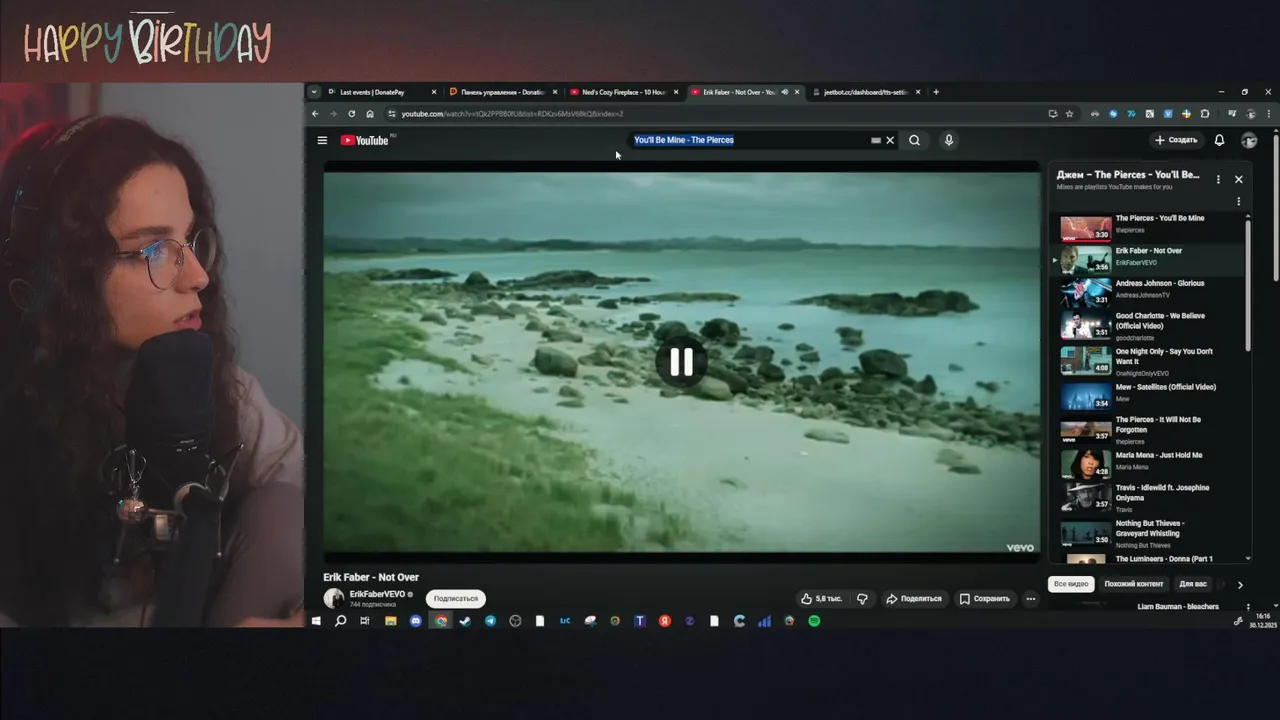Select the Похожий контент filter chip
This screenshot has height=720, width=1280.
(x=1134, y=584)
